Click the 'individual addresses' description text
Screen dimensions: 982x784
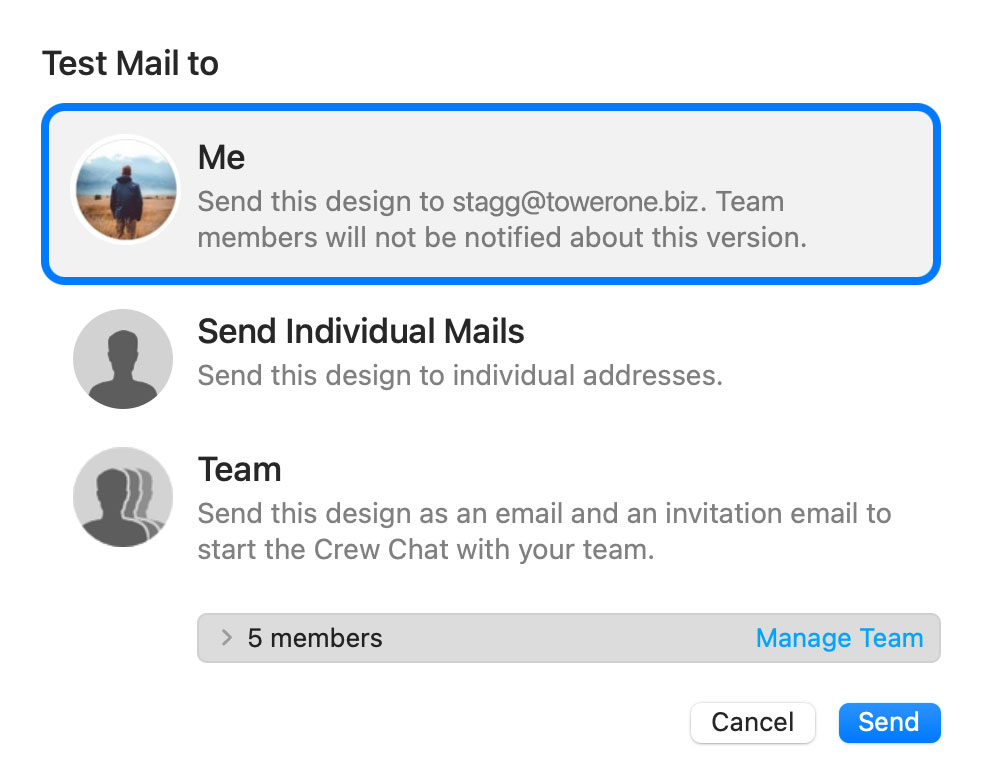click(x=460, y=376)
